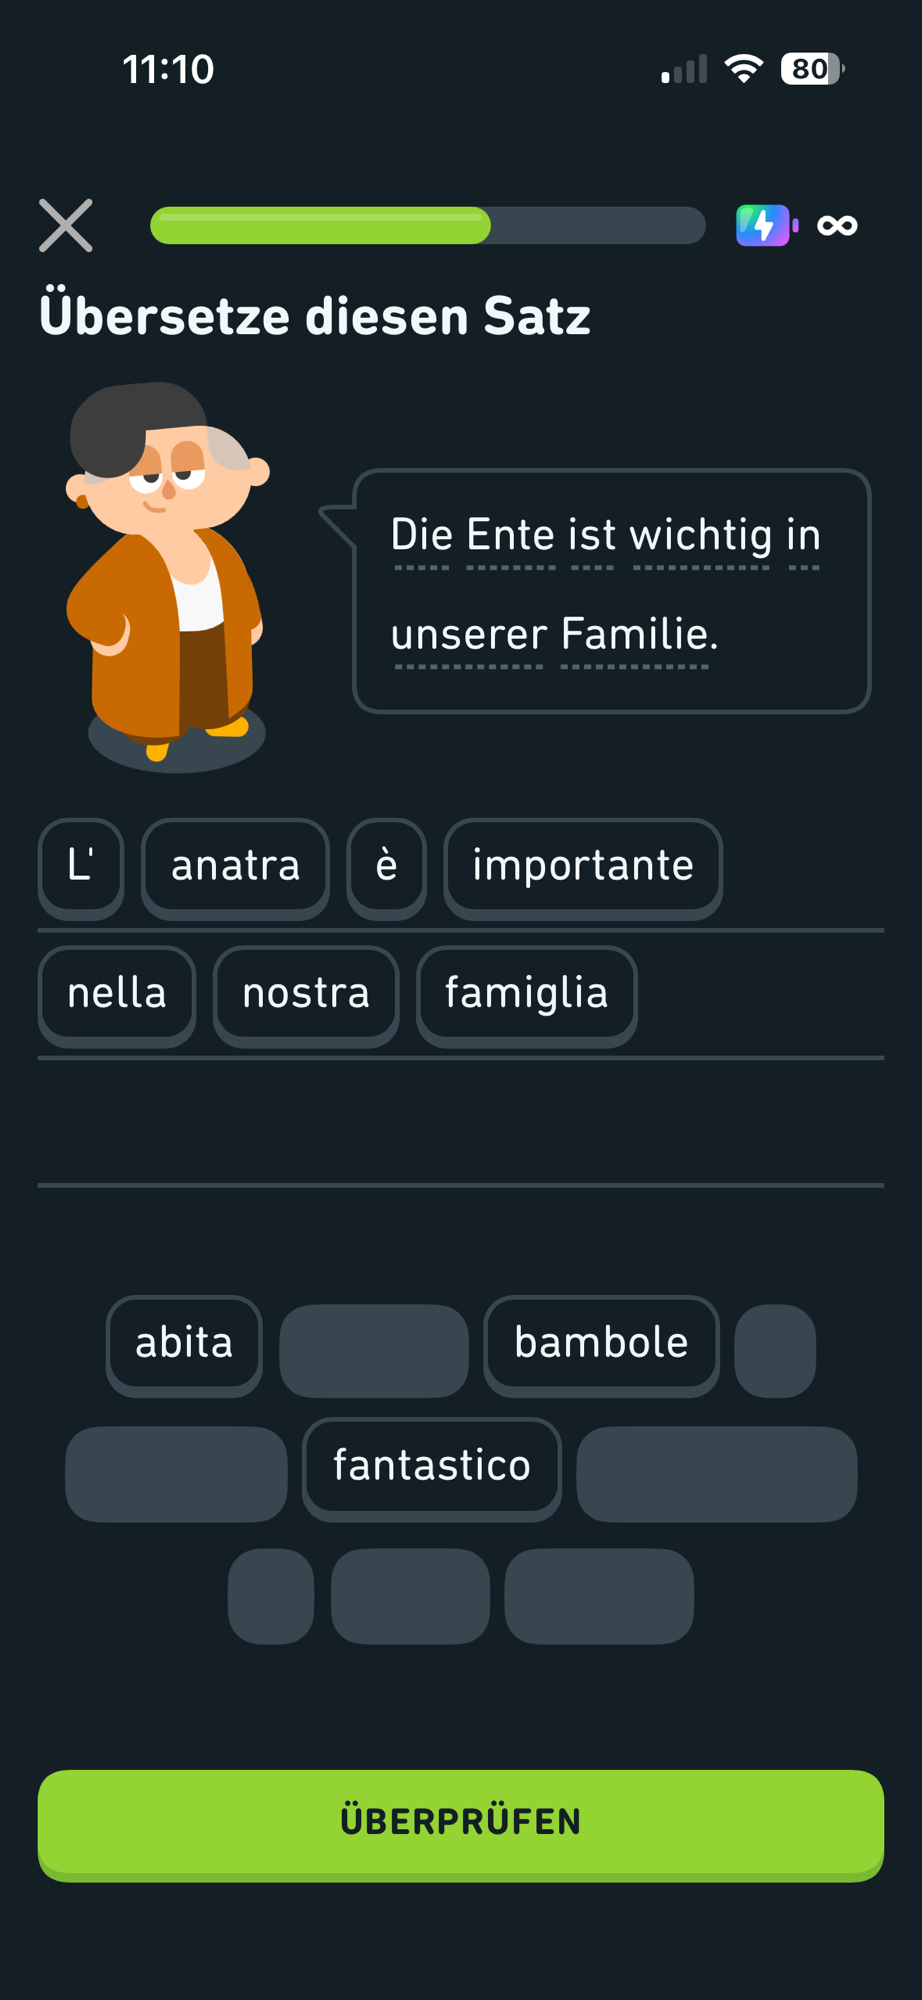Close the lesson with the X icon

pos(66,225)
